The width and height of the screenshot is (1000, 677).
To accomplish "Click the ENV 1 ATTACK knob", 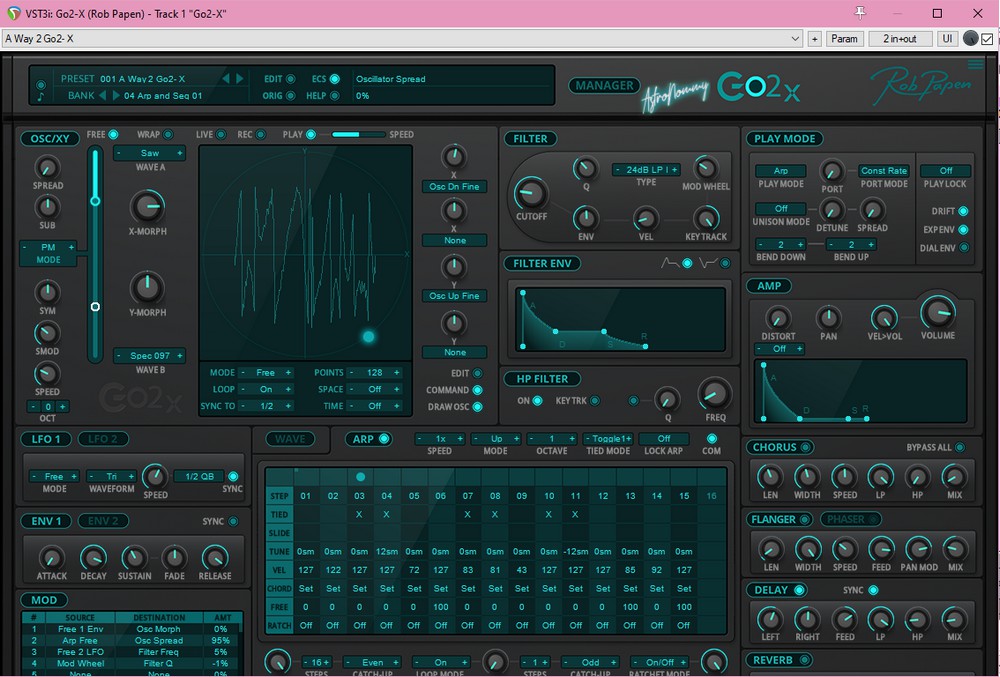I will tap(51, 557).
